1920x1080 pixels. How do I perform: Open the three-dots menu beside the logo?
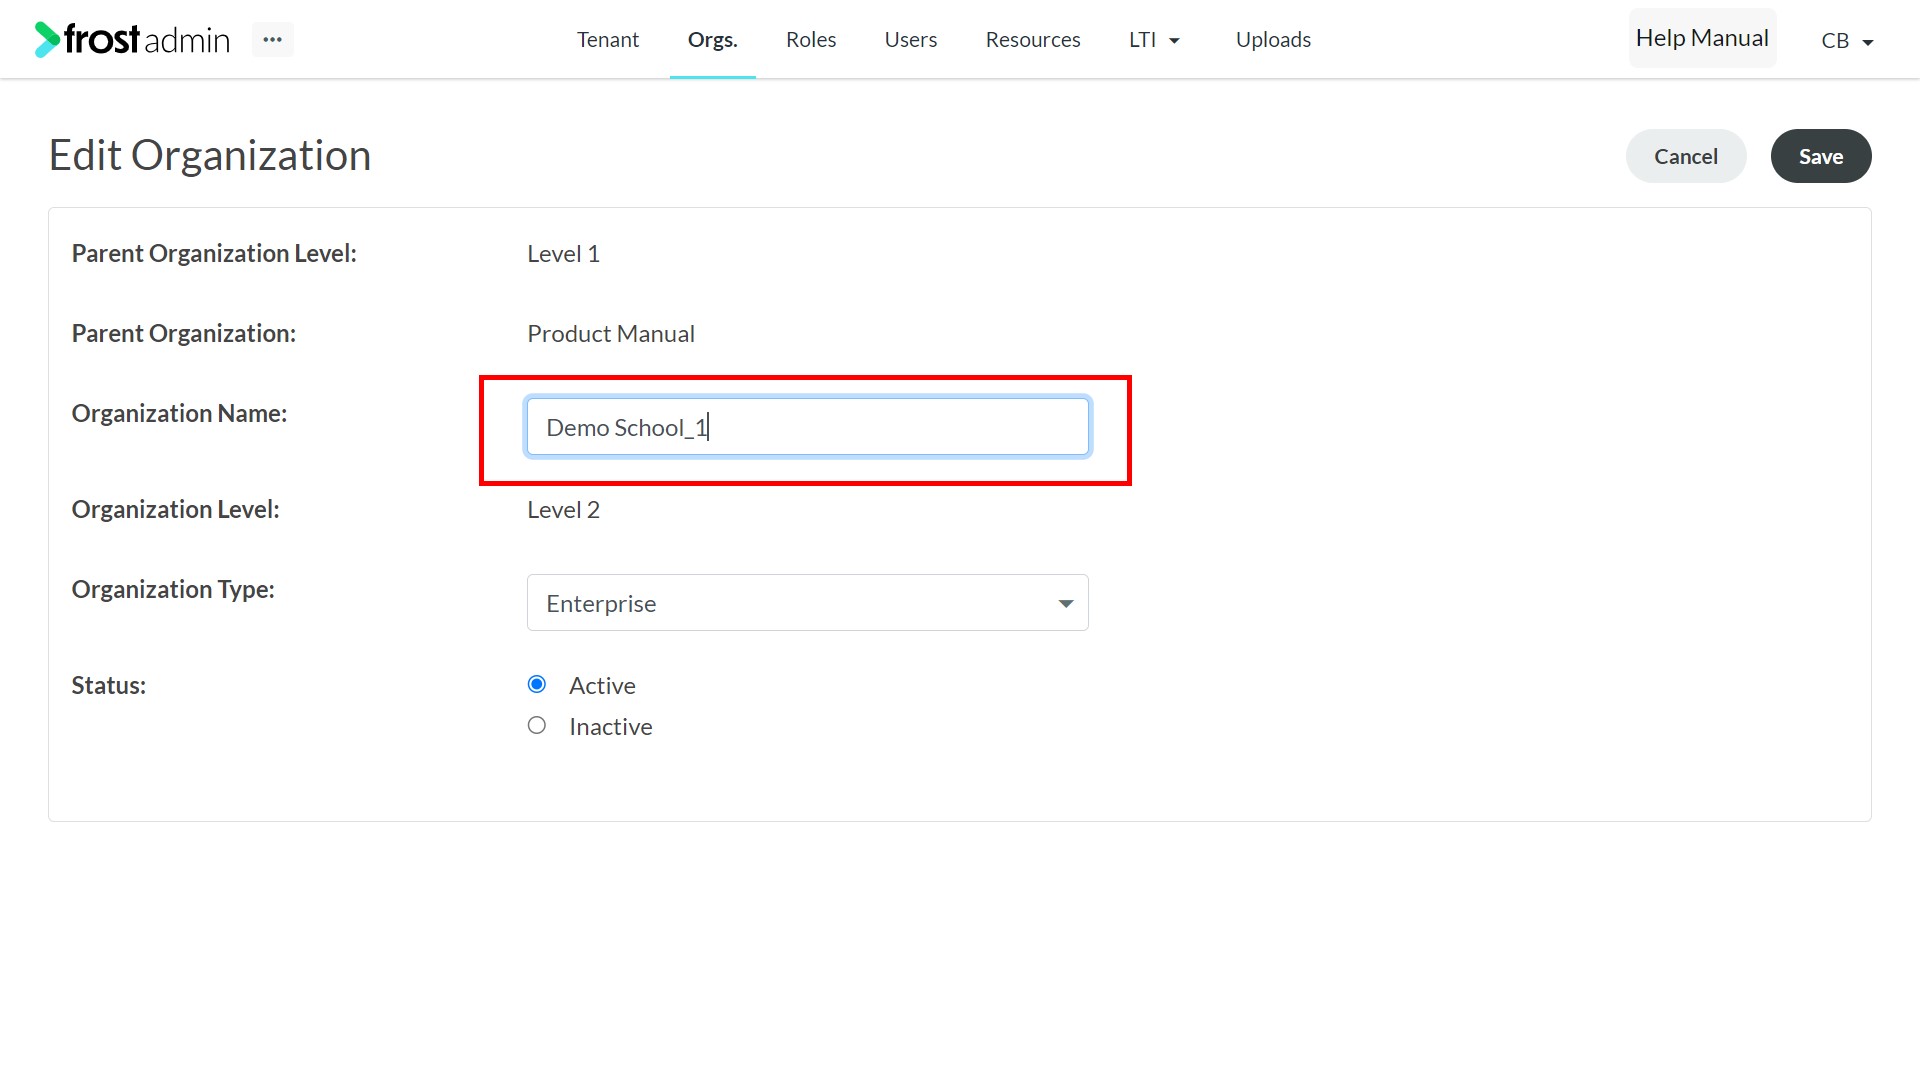tap(272, 40)
